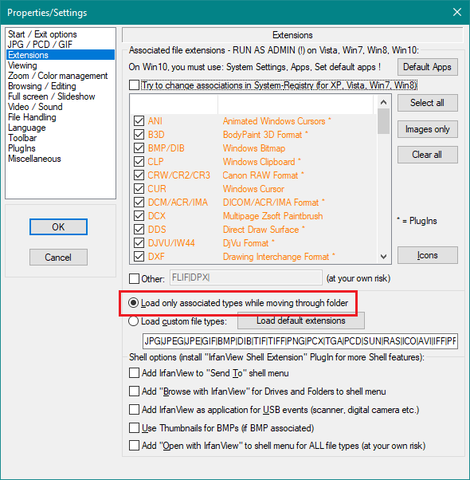The image size is (470, 480).
Task: Select the Windows Bitmap description
Action: 254,148
